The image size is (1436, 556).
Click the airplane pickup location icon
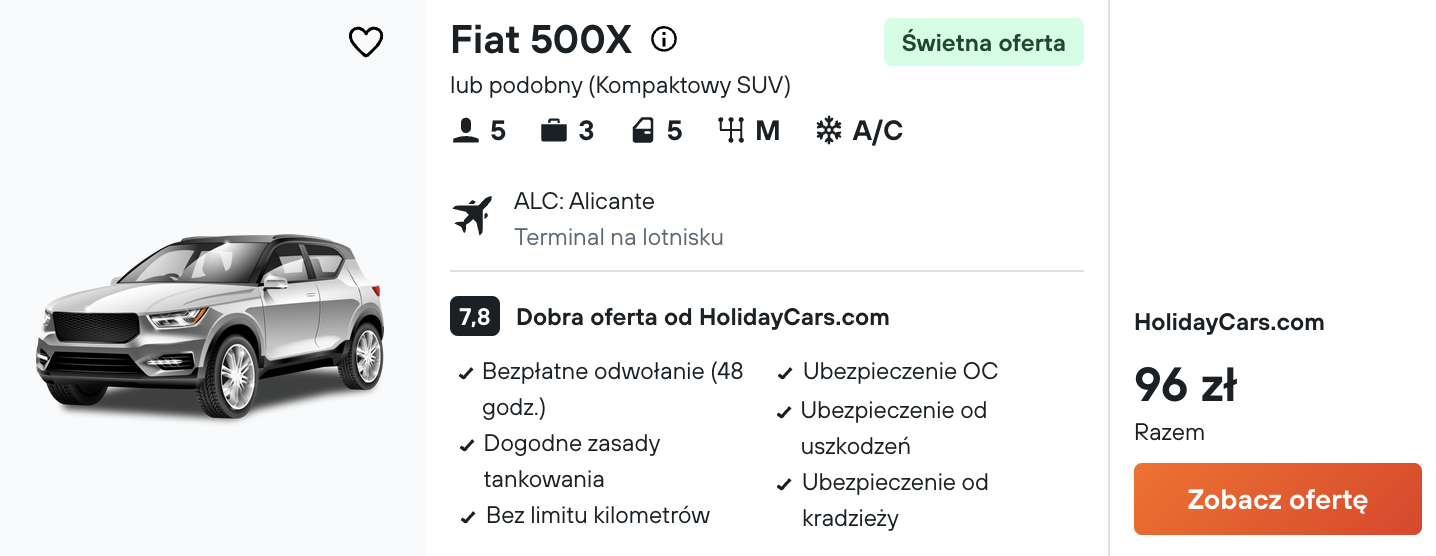473,216
